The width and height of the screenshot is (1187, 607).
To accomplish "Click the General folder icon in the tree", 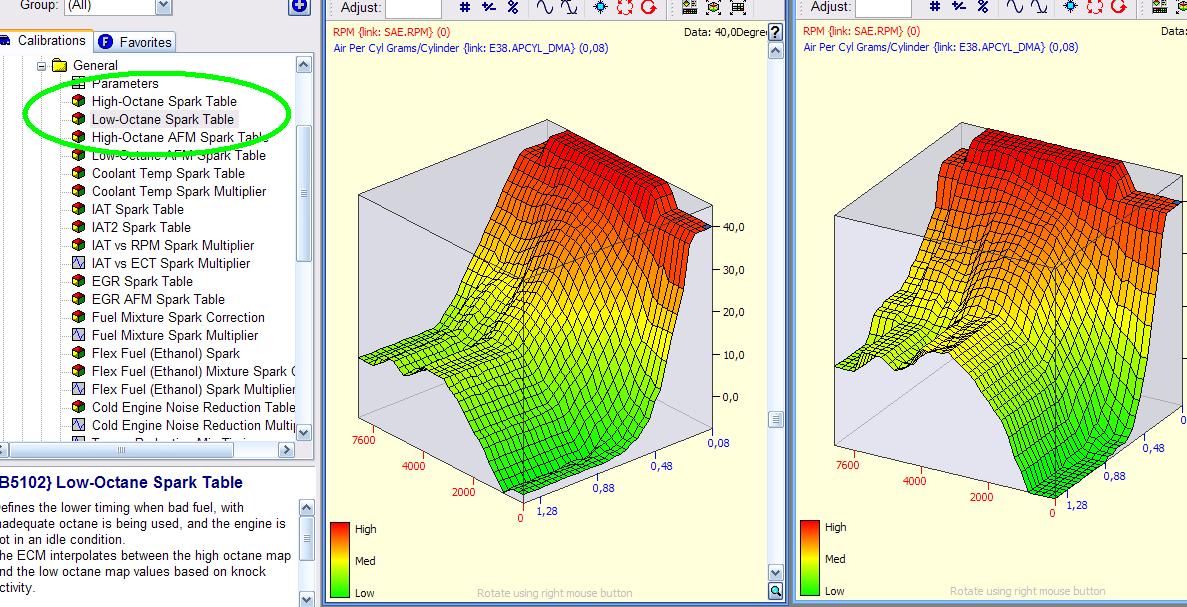I will [61, 66].
